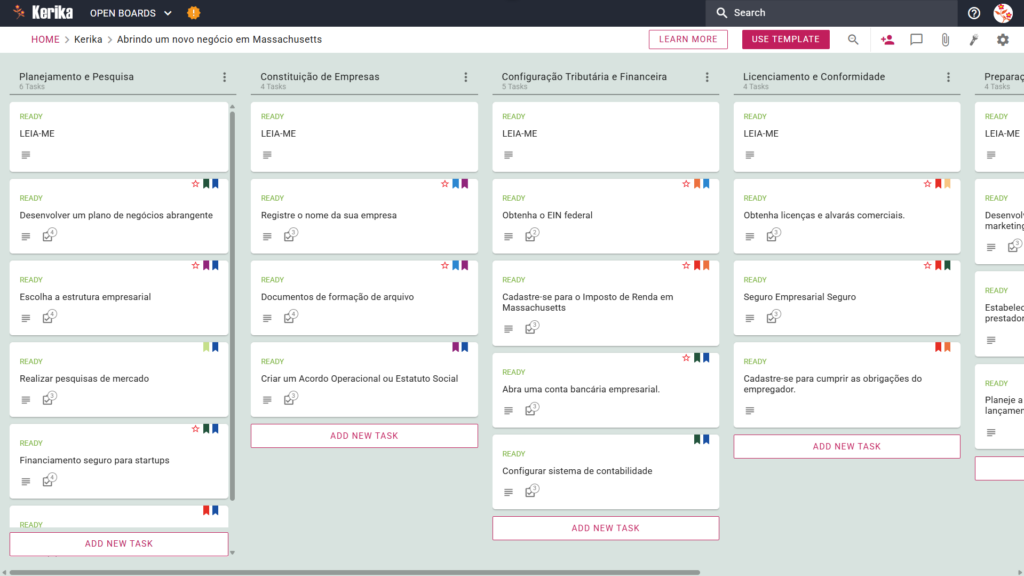This screenshot has width=1024, height=576.
Task: Open the highlight pin tool icon
Action: [x=974, y=40]
